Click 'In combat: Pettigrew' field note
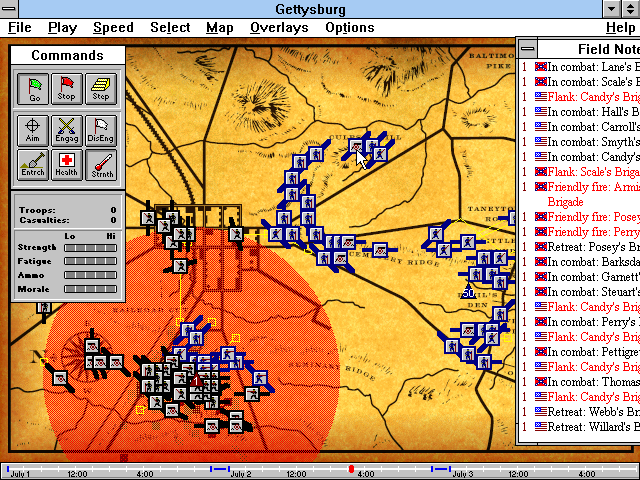The height and width of the screenshot is (480, 640). click(580, 352)
